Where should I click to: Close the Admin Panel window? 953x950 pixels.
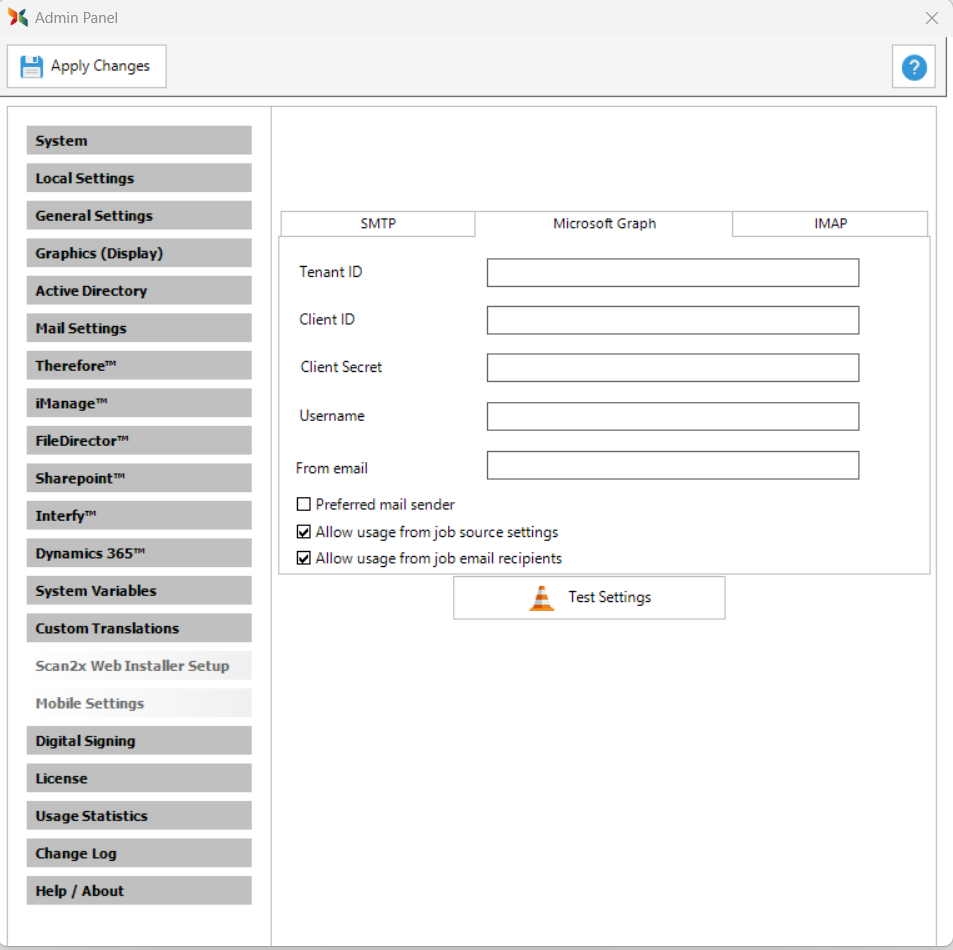931,18
